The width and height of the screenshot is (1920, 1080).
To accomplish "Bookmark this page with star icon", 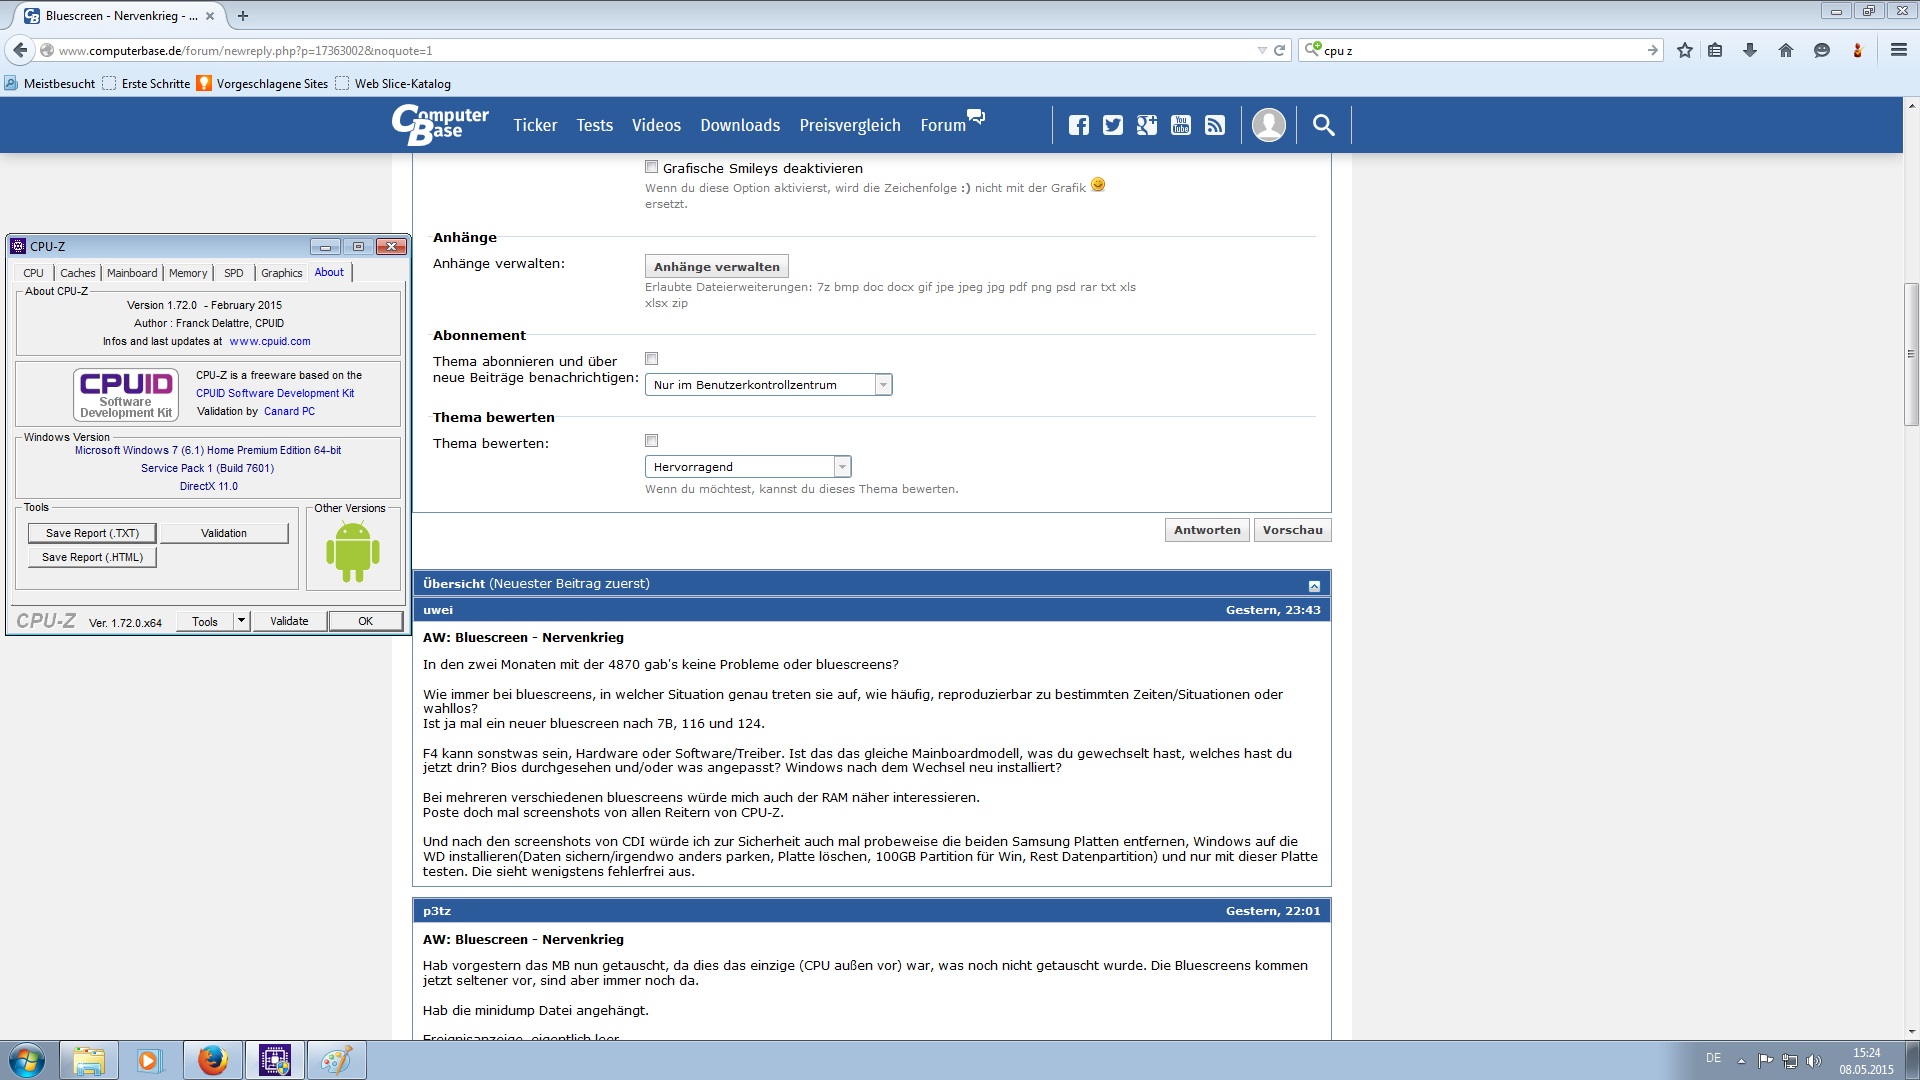I will click(1685, 50).
